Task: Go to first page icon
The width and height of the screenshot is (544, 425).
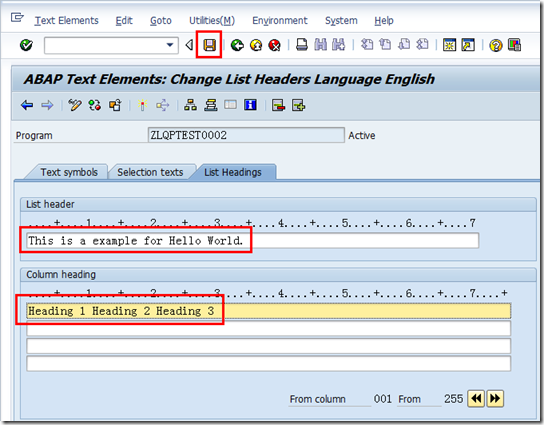Action: click(x=367, y=45)
